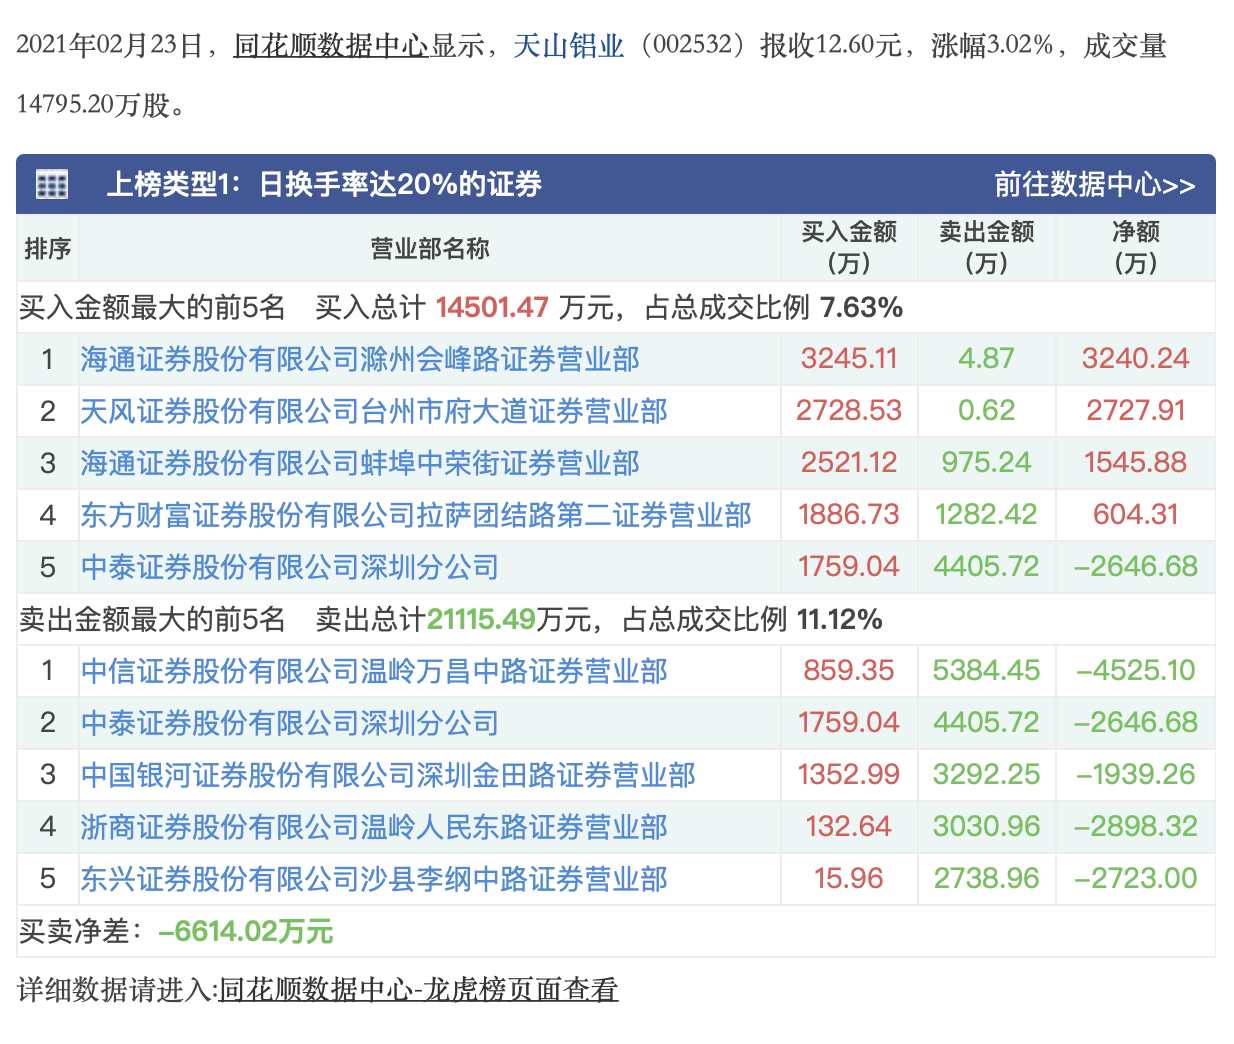The image size is (1234, 1044).
Task: Click sell ratio 11.12%
Action: (x=839, y=619)
